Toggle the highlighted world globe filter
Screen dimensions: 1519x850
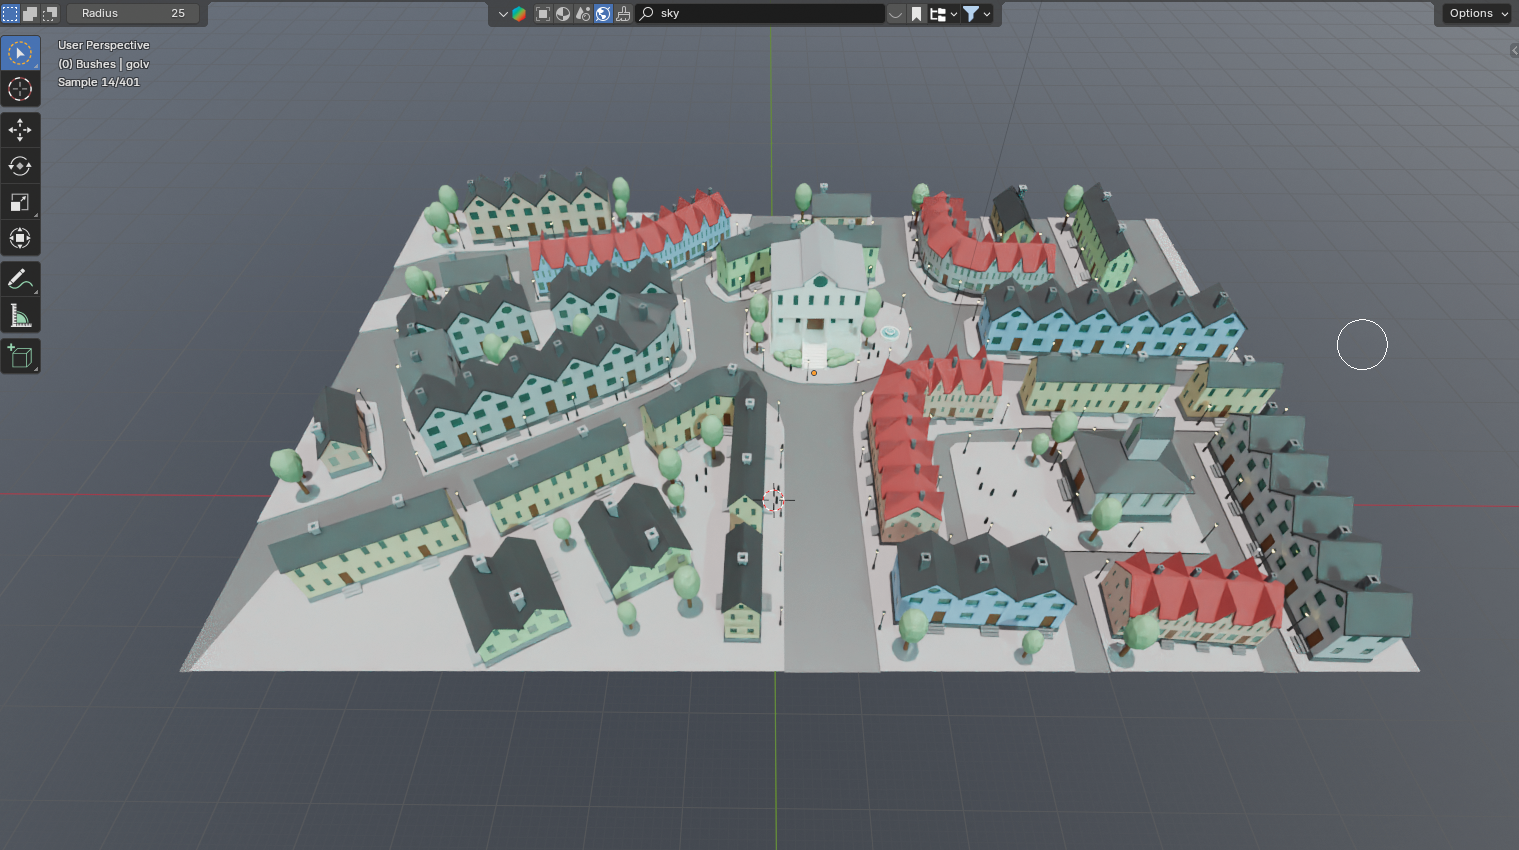click(603, 13)
